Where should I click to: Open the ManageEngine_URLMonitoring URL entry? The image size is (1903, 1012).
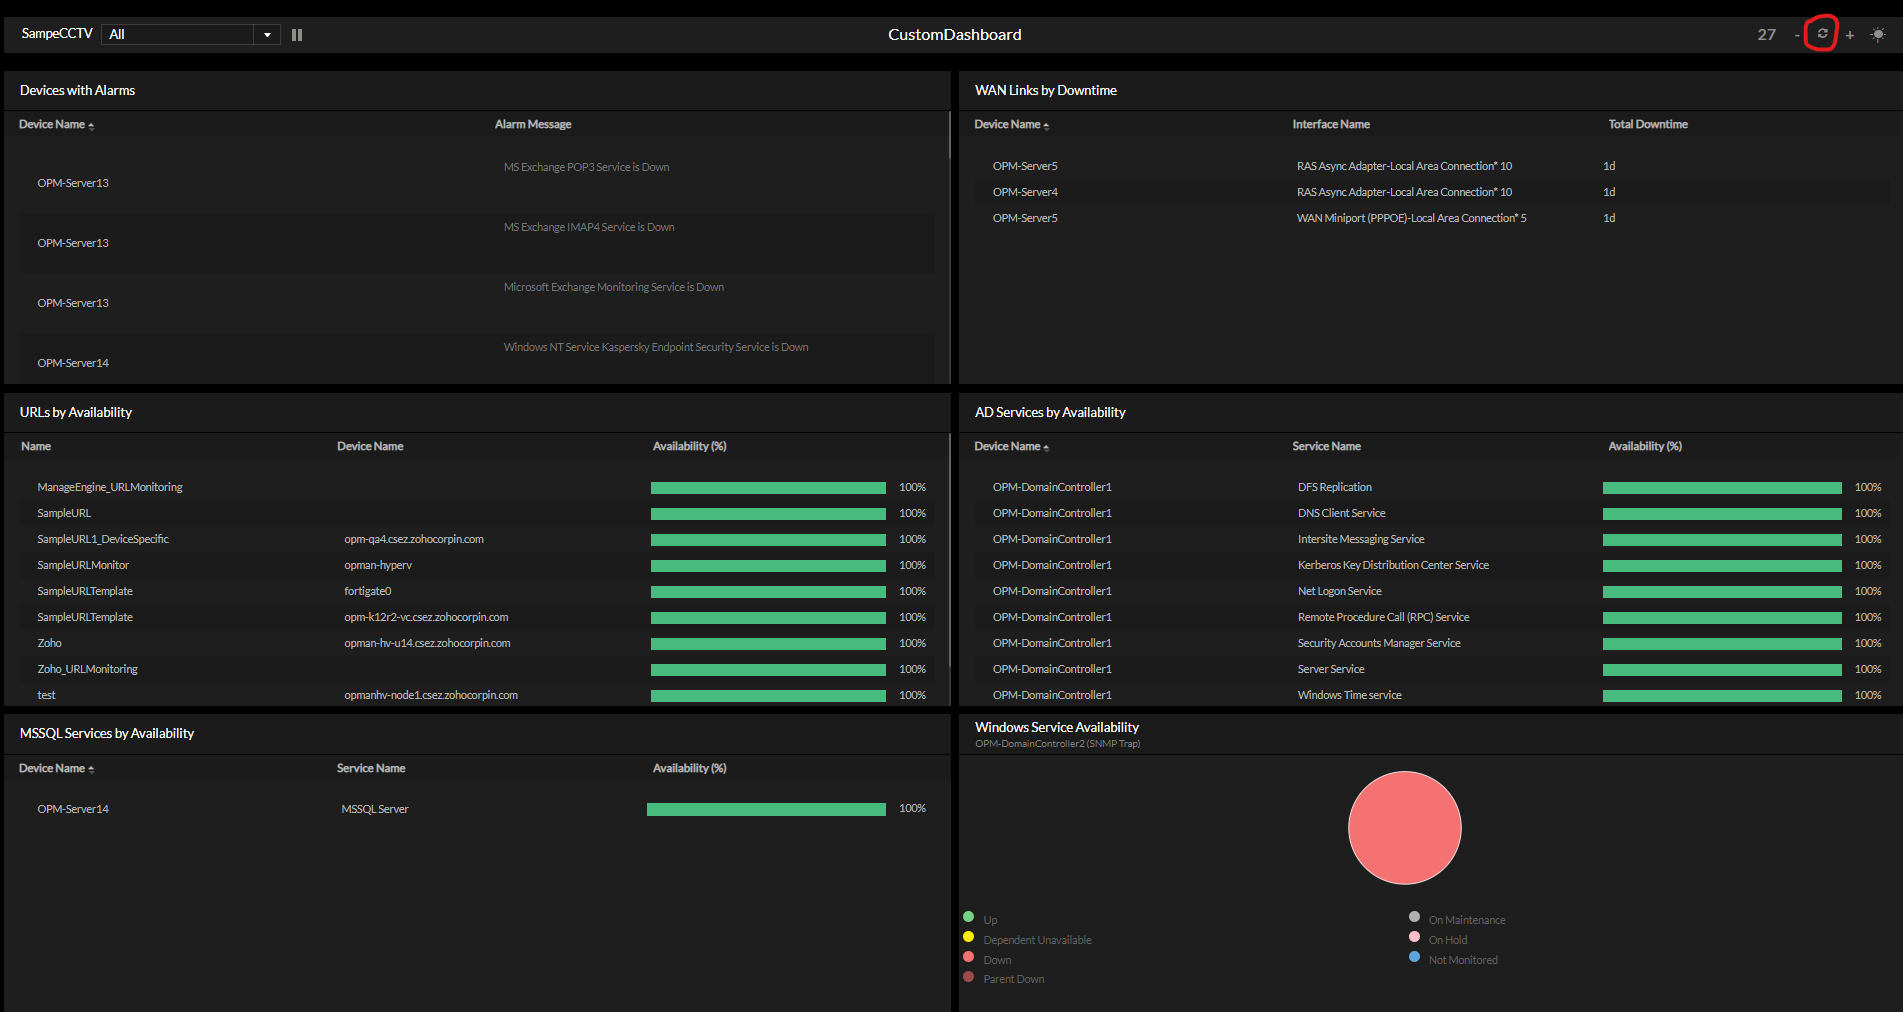tap(110, 488)
